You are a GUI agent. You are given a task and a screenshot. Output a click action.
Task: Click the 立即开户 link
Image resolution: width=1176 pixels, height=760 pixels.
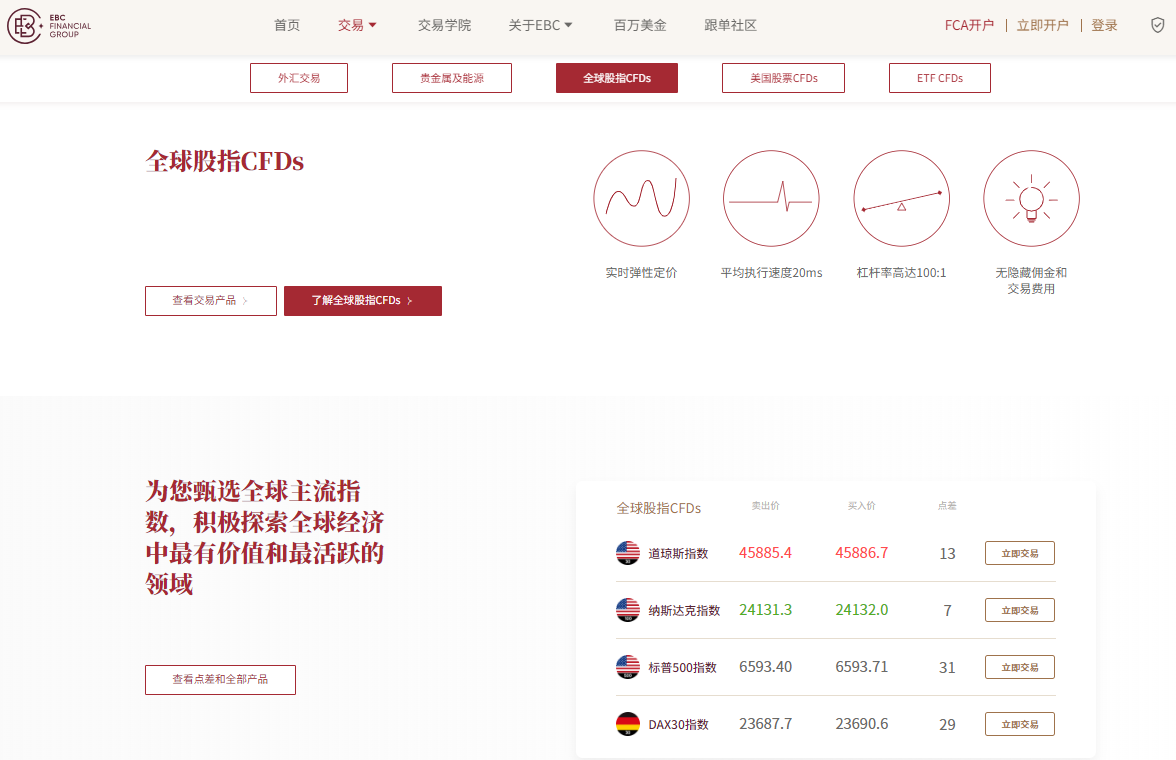(1042, 26)
